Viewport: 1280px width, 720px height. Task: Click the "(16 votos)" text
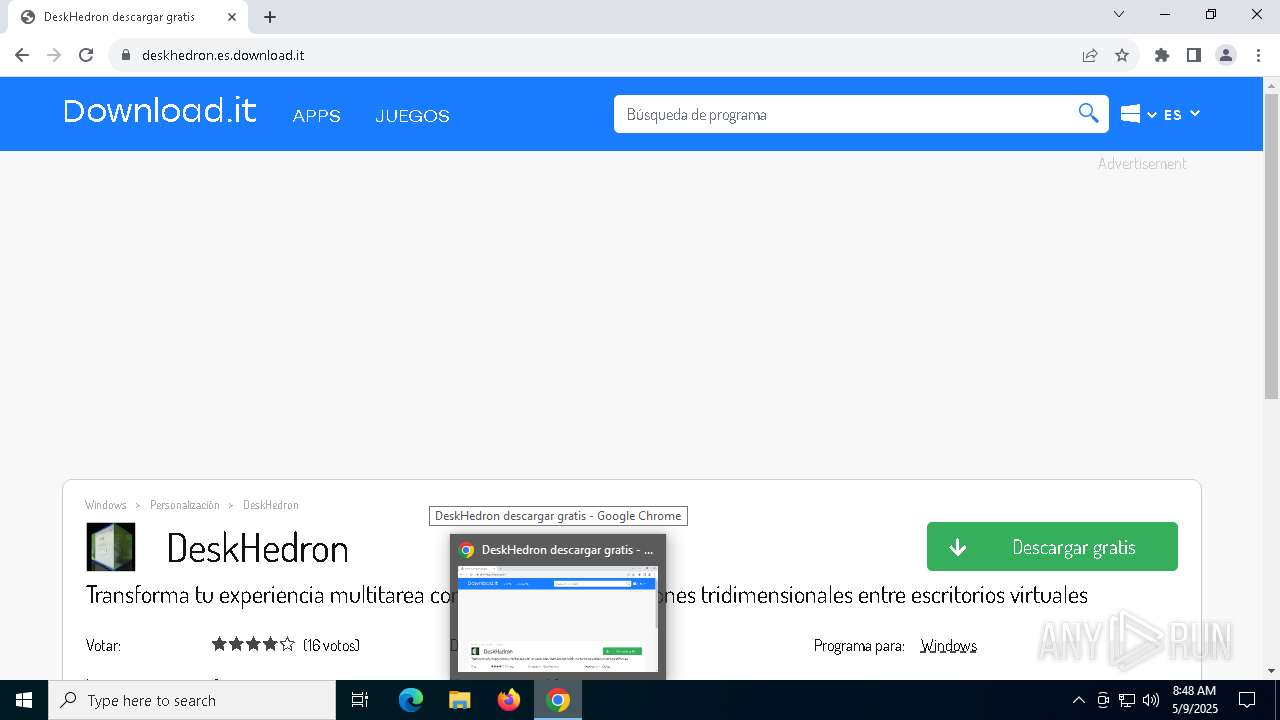pos(331,646)
